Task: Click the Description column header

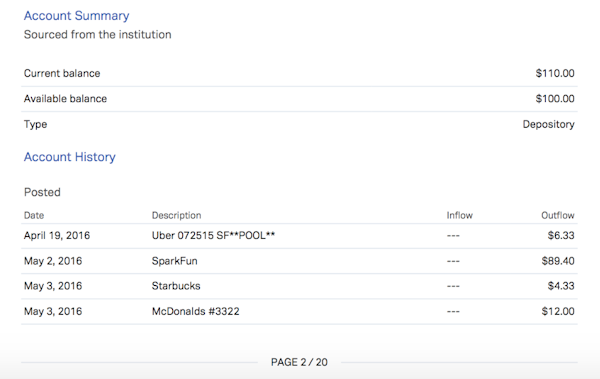Action: click(176, 215)
